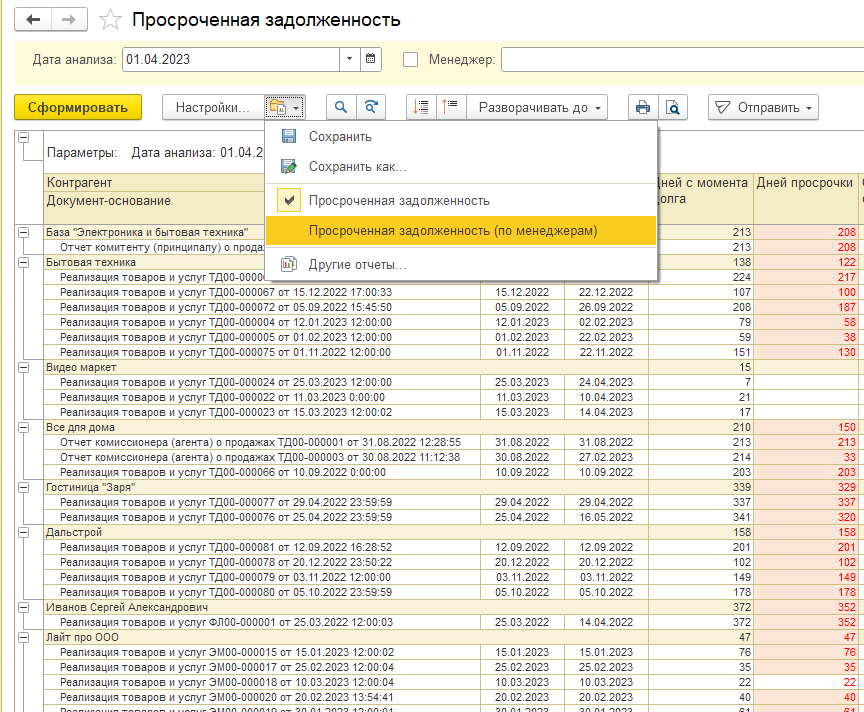Collapse the Гостиница "Заря" group
The height and width of the screenshot is (712, 864).
(24, 487)
